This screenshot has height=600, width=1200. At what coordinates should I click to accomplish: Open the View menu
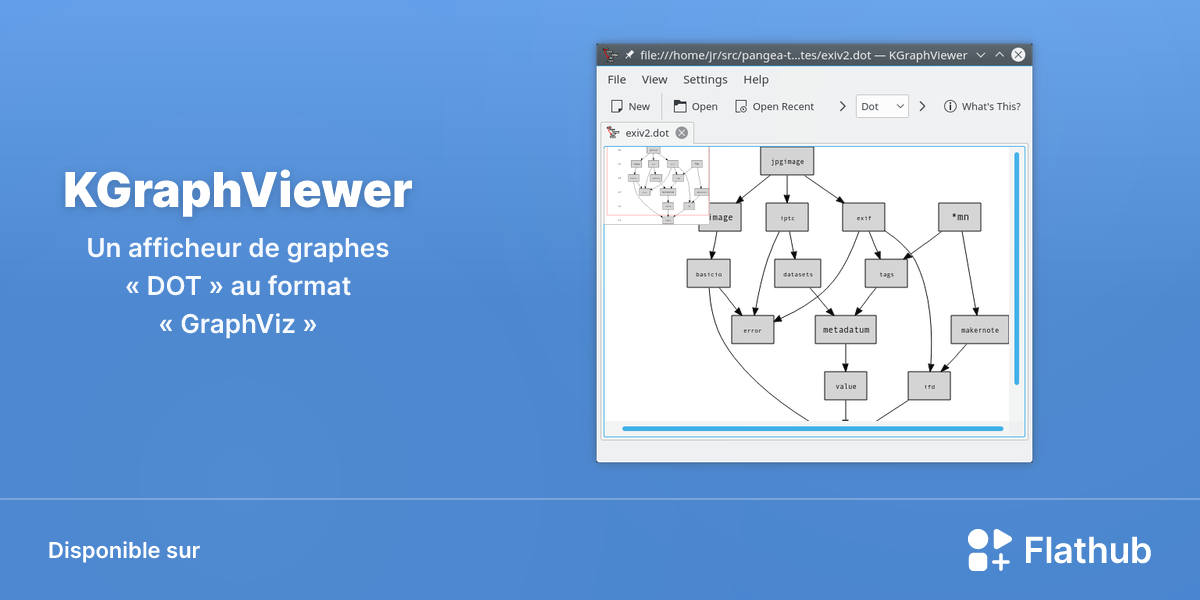pos(654,80)
